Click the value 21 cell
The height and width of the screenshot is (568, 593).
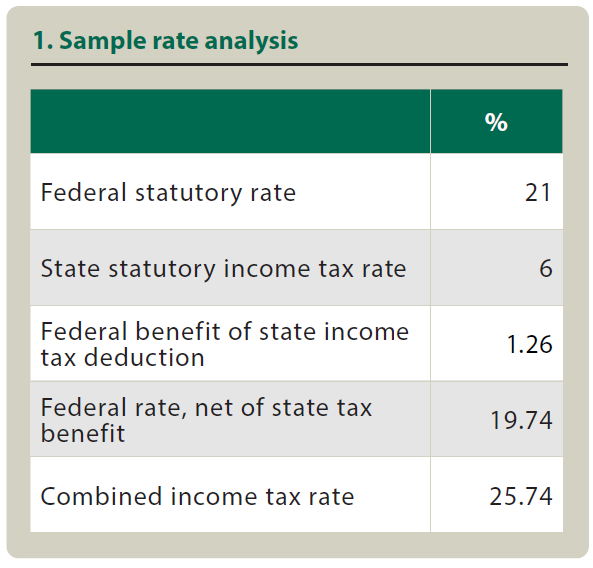[x=497, y=192]
